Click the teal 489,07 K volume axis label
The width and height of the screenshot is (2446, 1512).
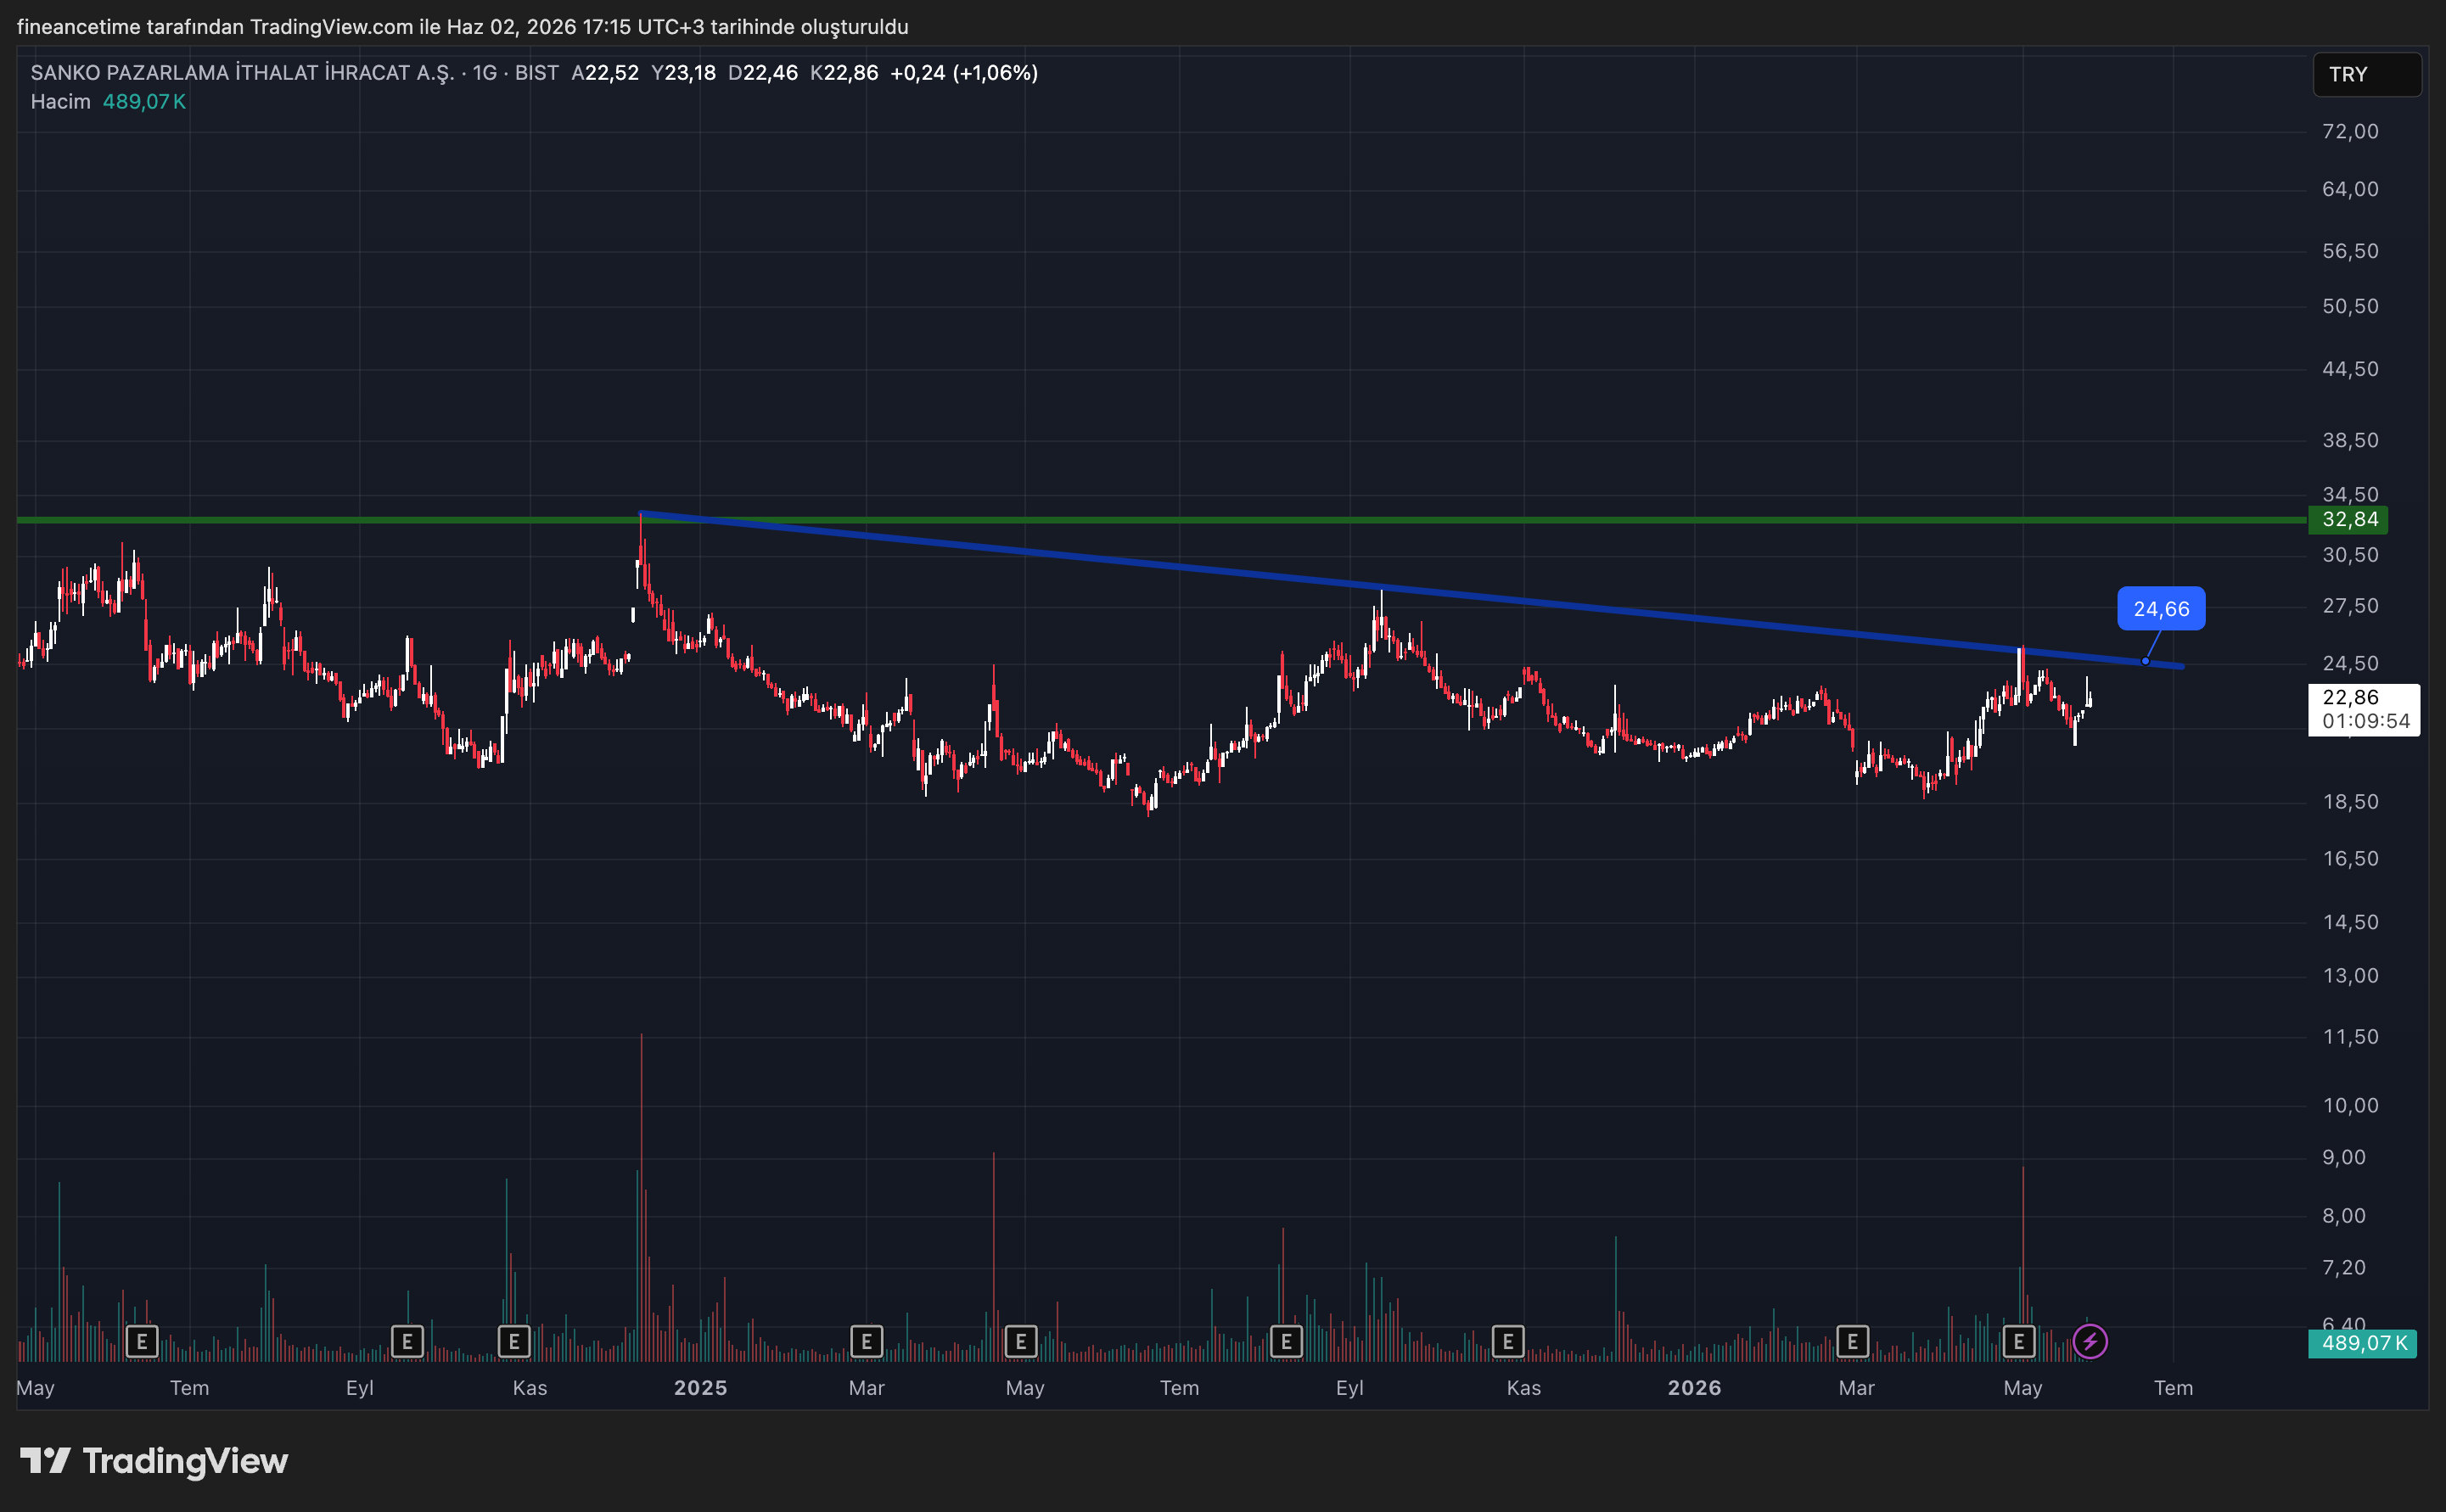click(2362, 1343)
